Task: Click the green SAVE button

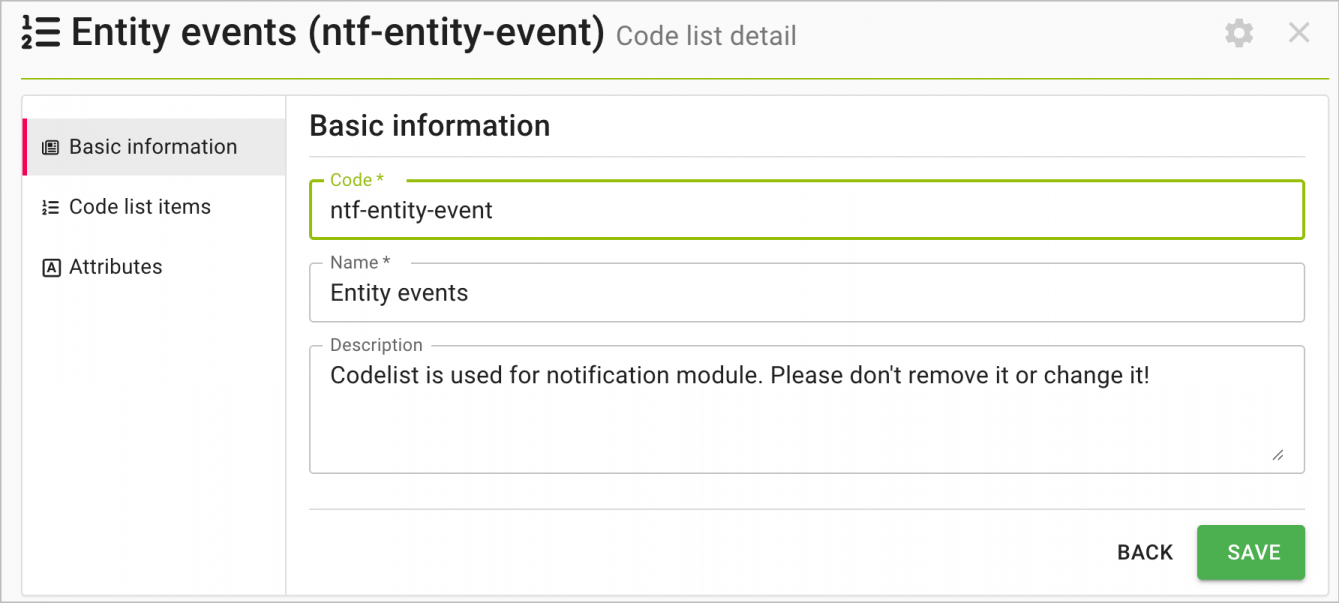Action: 1251,552
